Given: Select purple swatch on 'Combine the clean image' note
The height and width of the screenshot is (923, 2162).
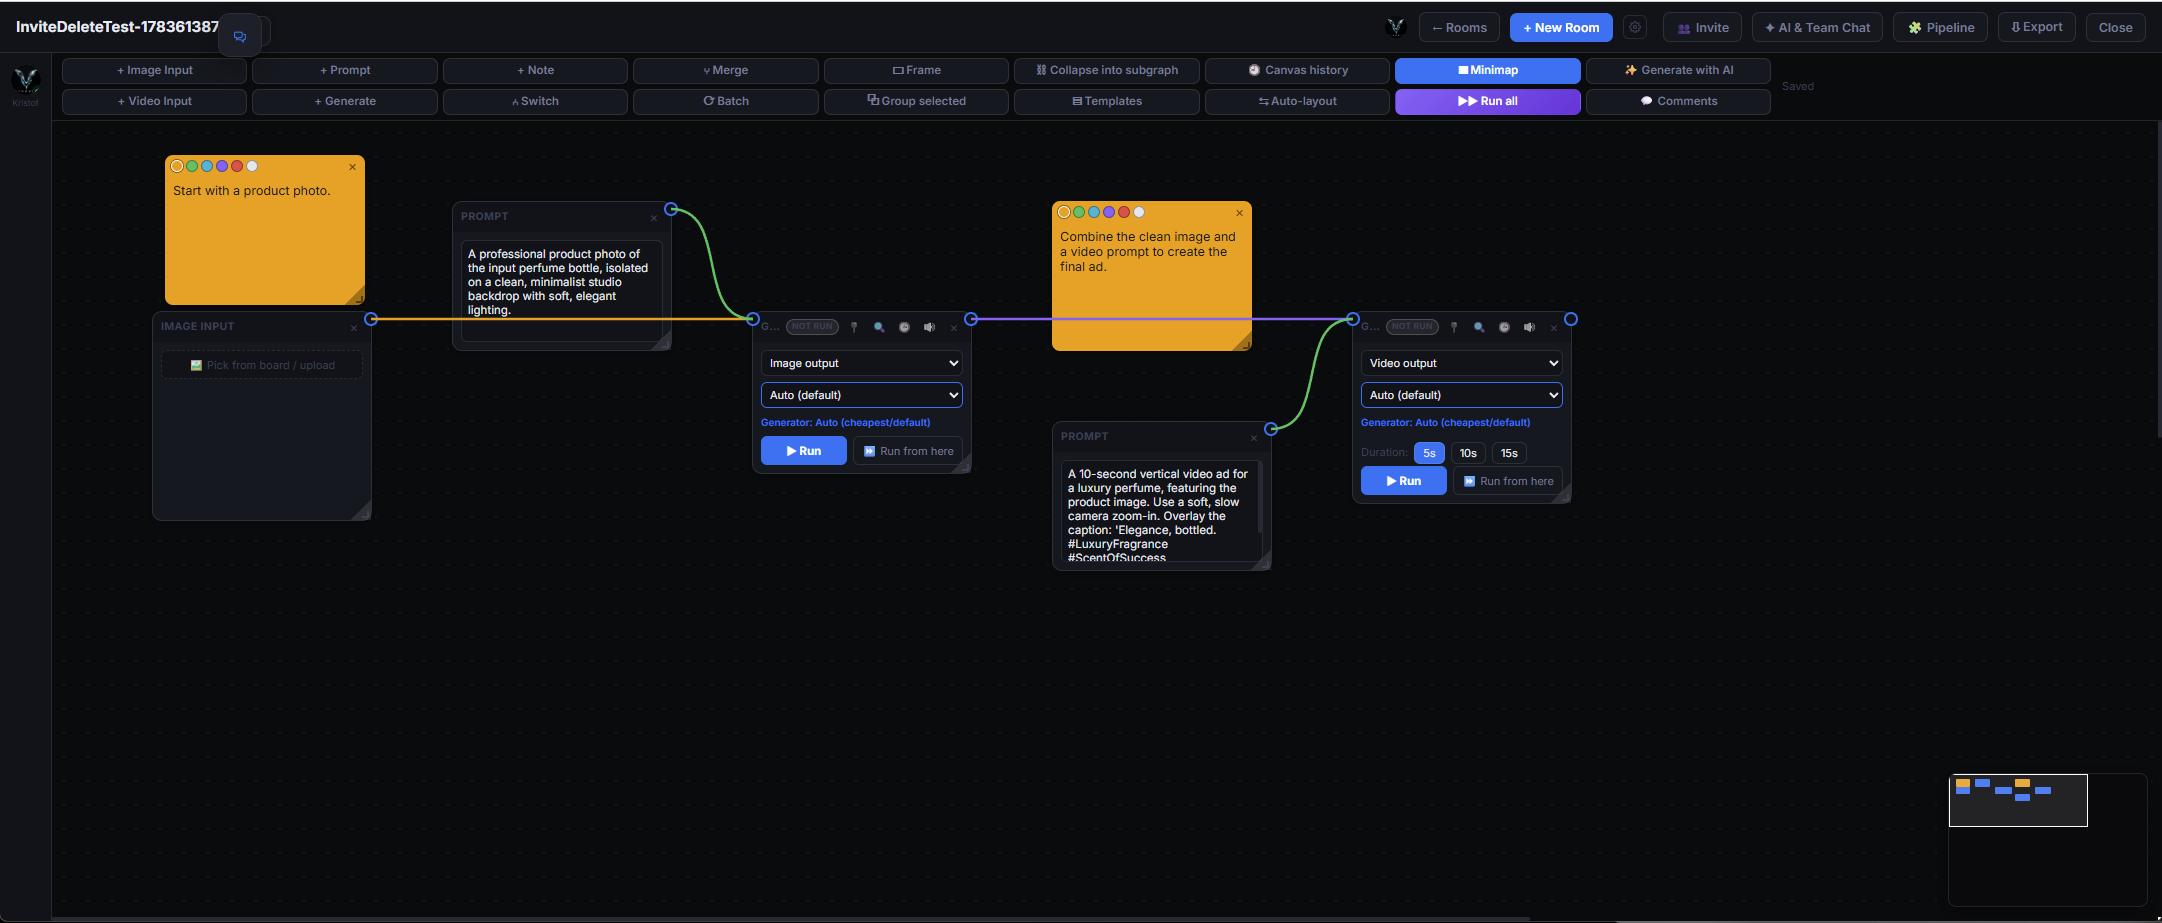Looking at the screenshot, I should click(1109, 212).
